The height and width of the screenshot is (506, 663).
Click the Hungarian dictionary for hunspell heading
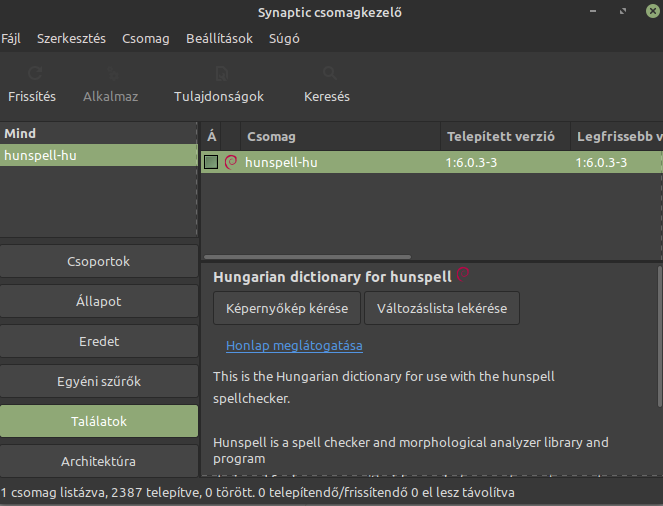tap(332, 277)
